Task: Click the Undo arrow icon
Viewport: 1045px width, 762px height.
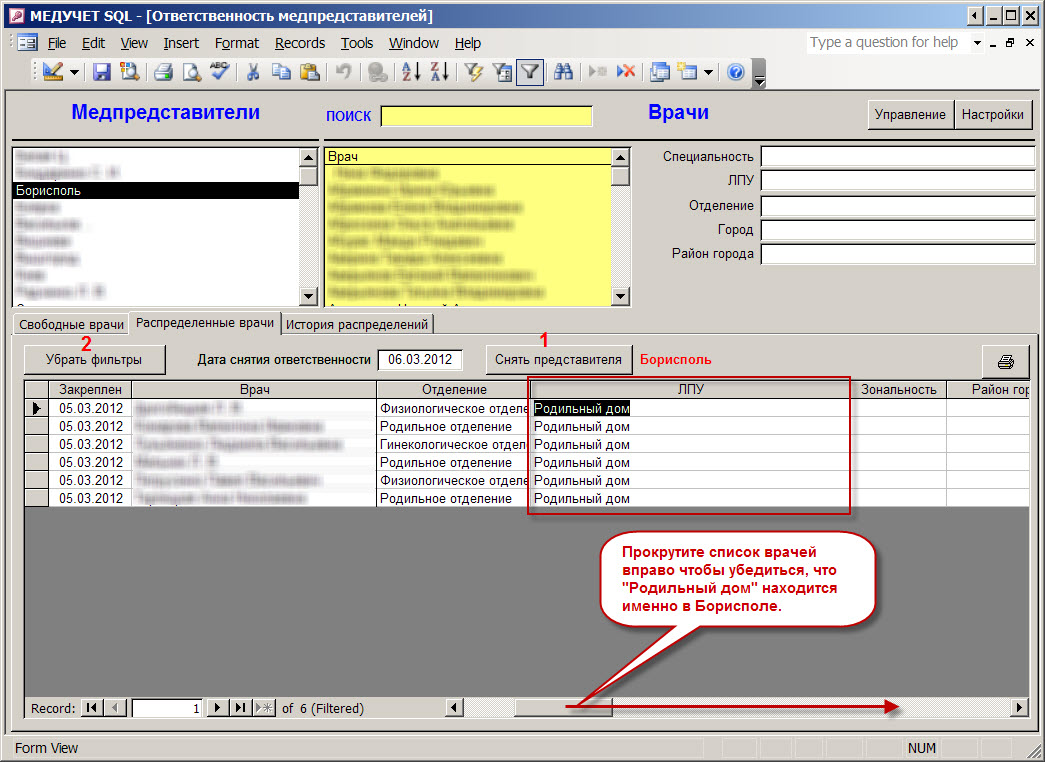Action: tap(344, 71)
